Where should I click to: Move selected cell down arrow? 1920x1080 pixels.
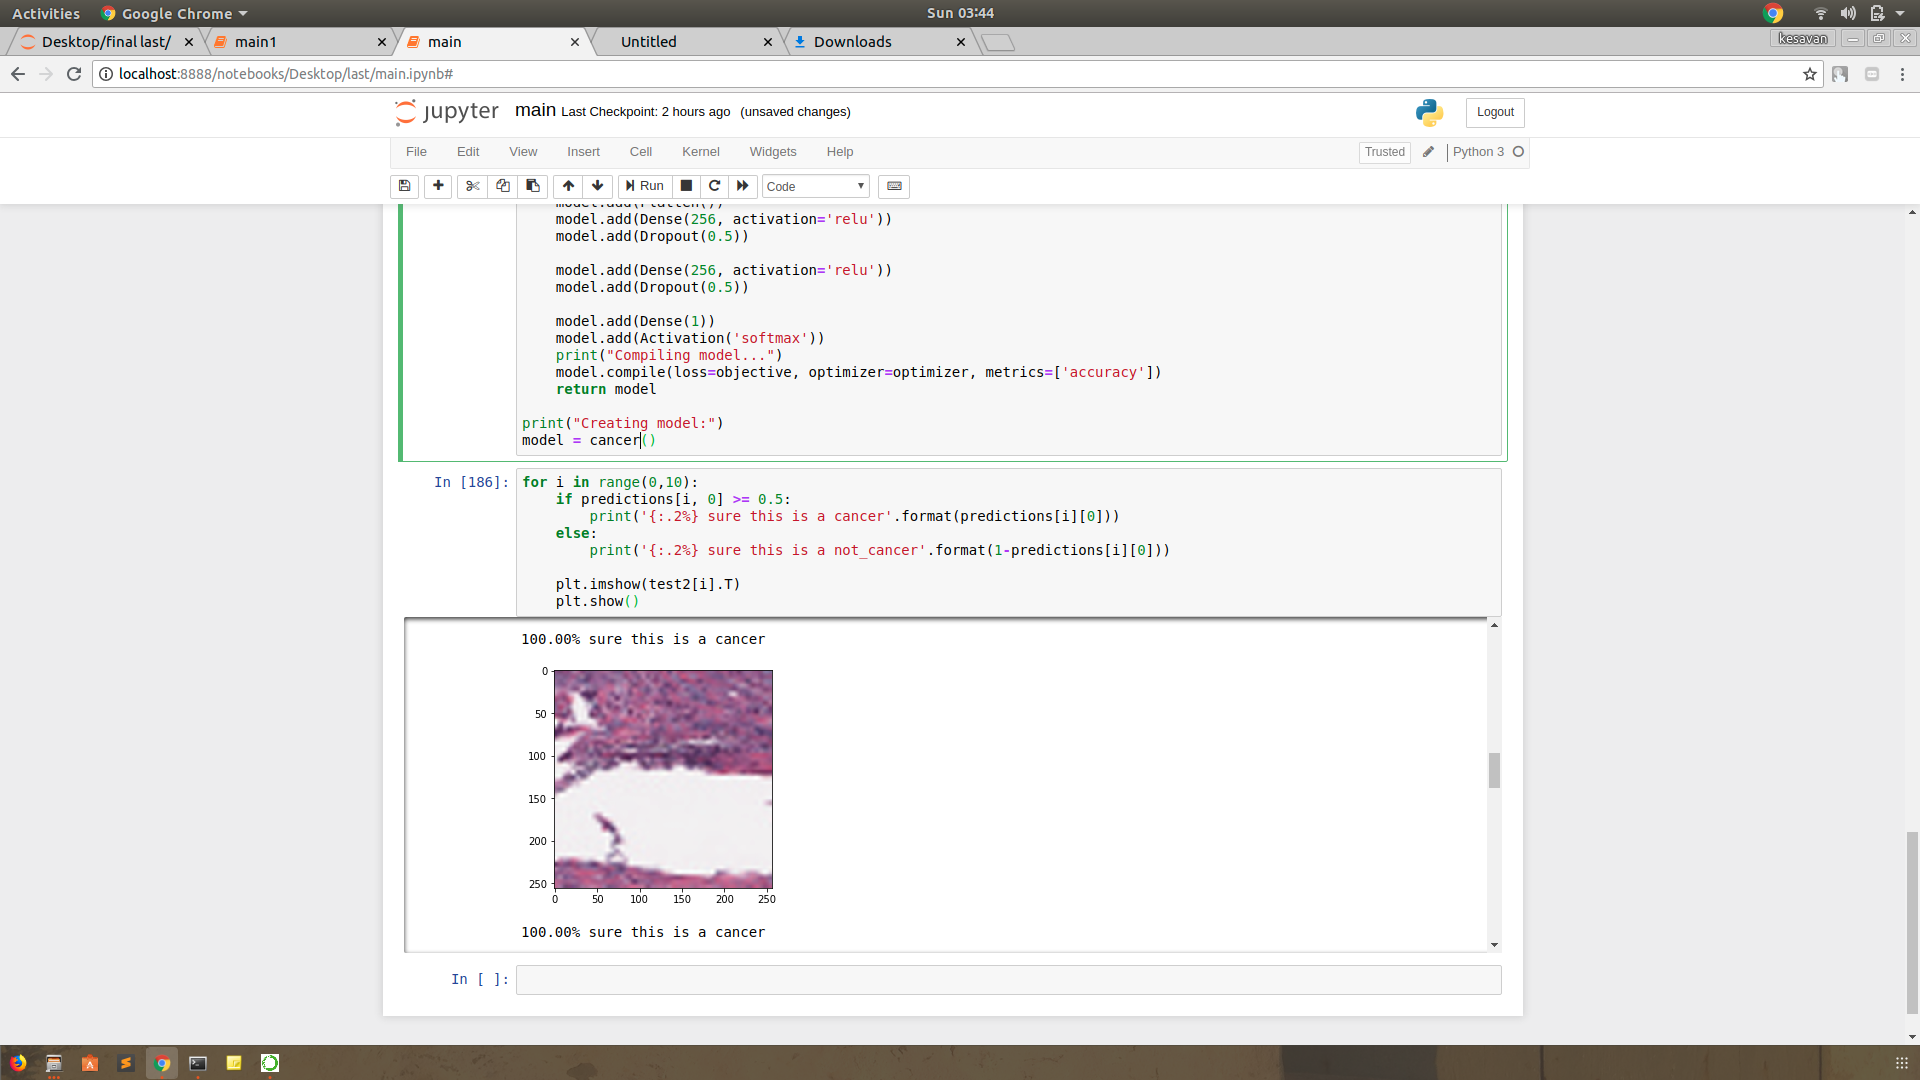(598, 186)
